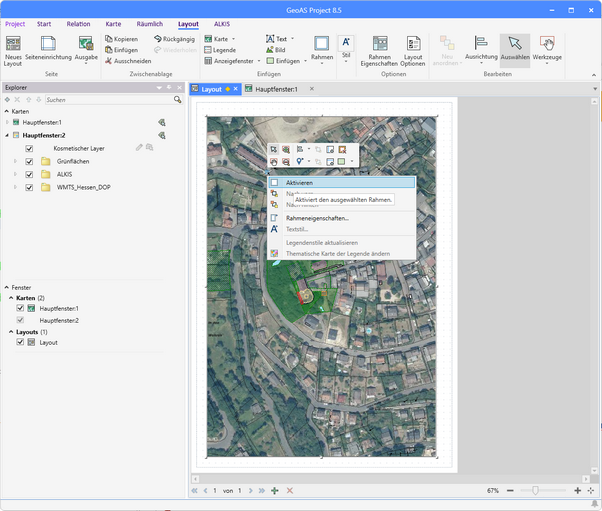Click zoom-out icon in floating mini toolbar
This screenshot has width=602, height=511.
[286, 162]
